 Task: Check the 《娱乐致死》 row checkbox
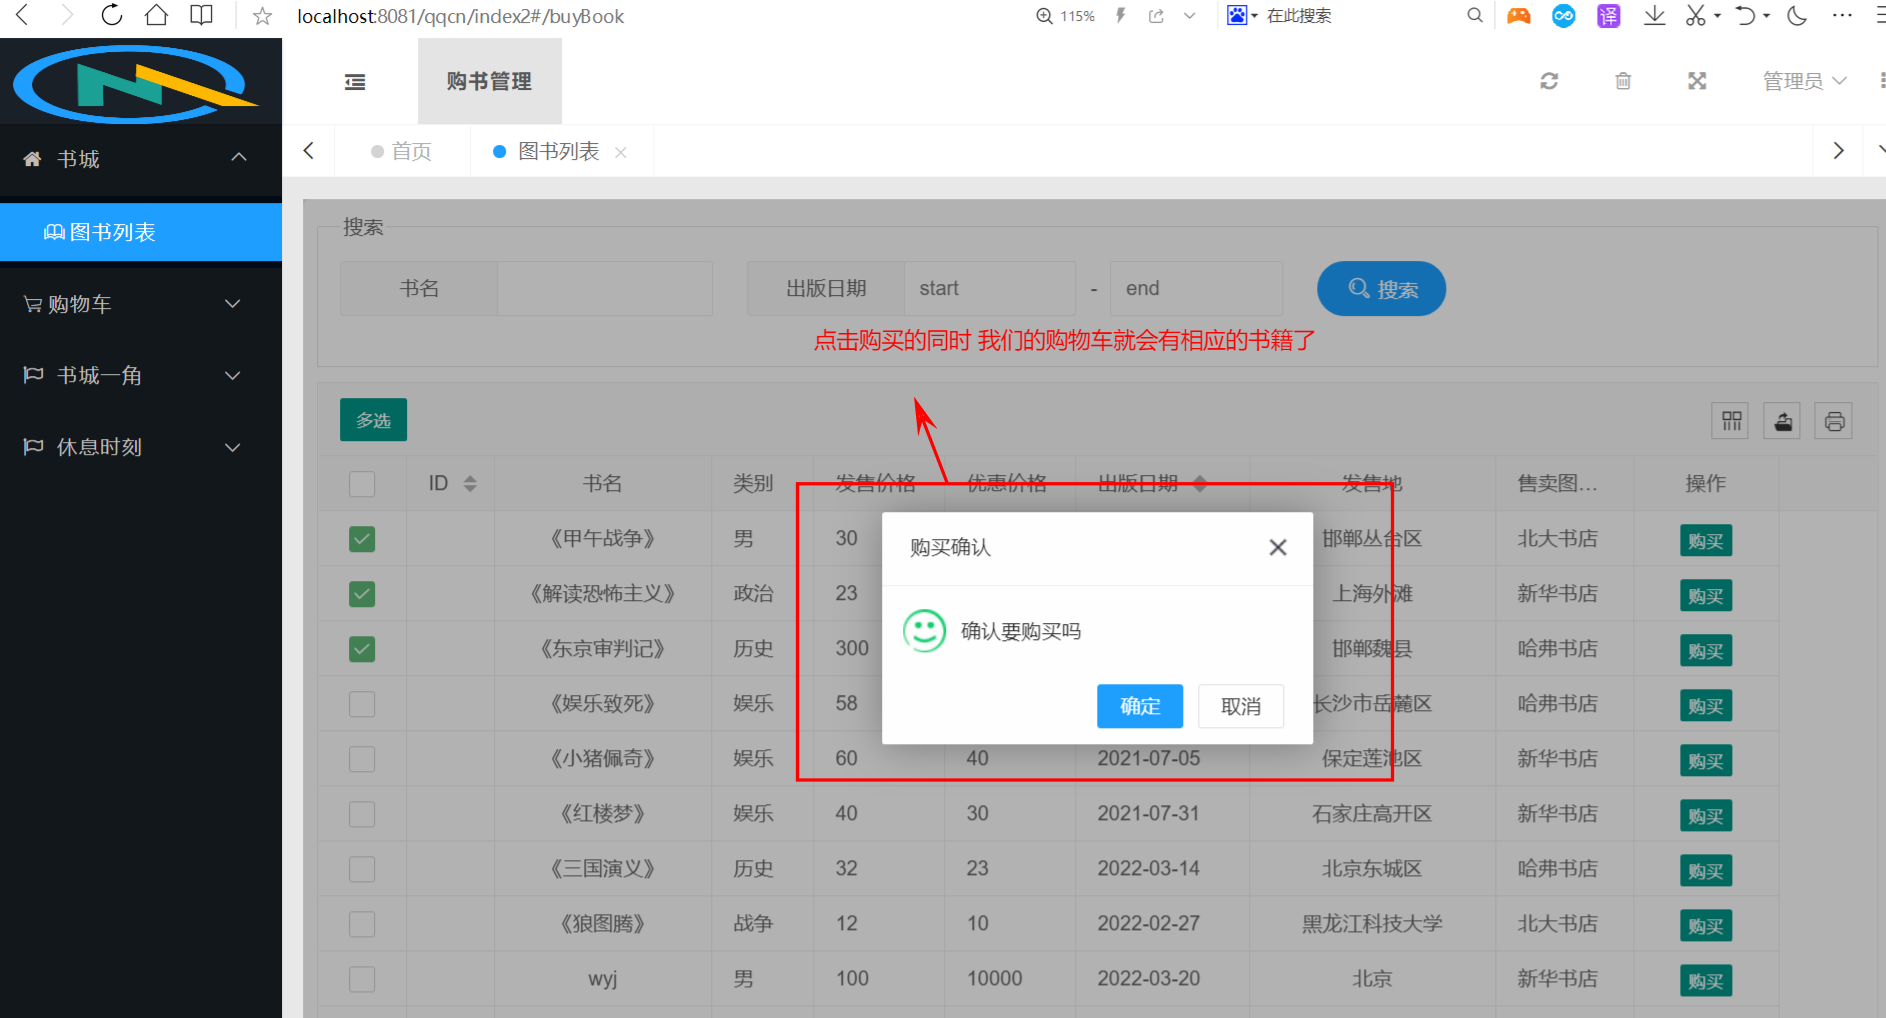tap(362, 704)
